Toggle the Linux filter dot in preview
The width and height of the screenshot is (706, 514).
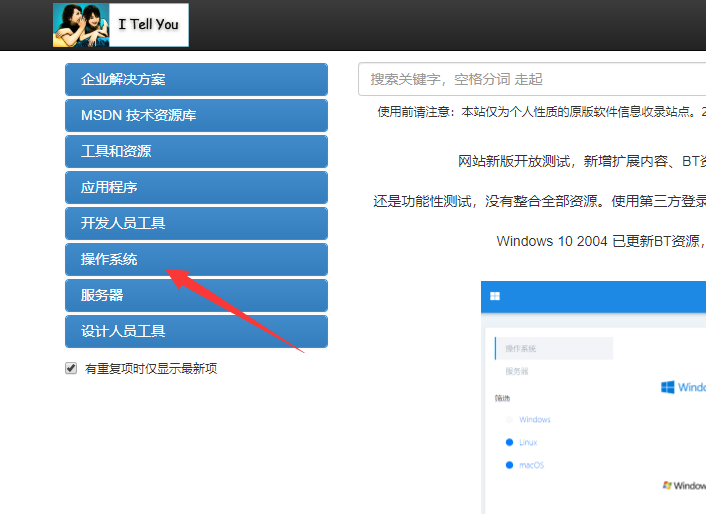point(509,442)
